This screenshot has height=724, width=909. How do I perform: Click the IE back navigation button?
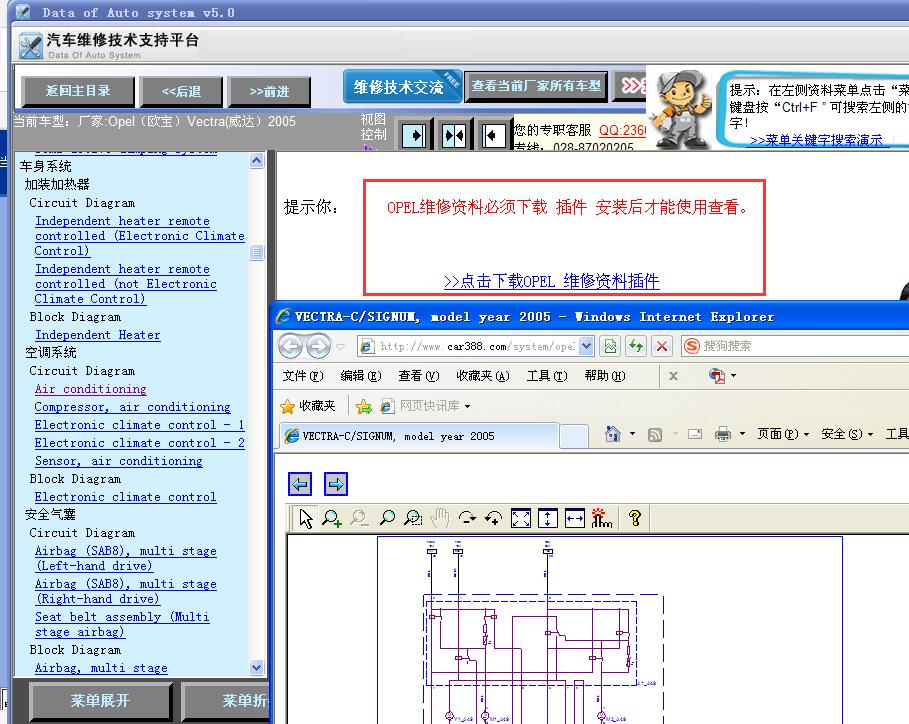point(290,347)
